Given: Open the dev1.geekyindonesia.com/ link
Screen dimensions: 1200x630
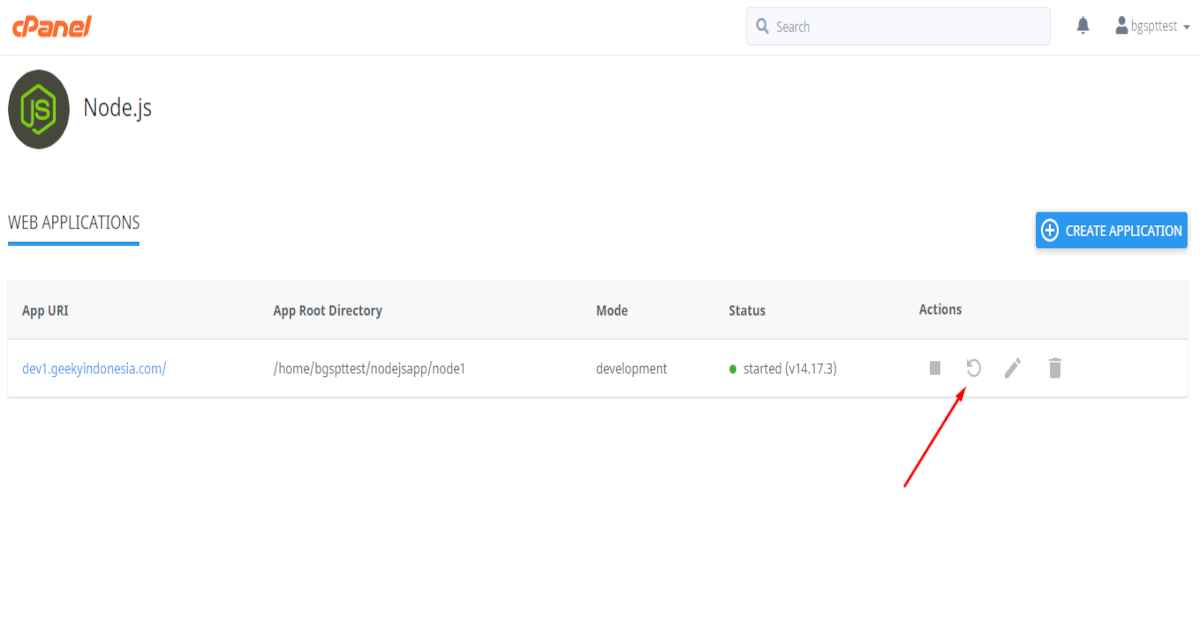Looking at the screenshot, I should (94, 368).
